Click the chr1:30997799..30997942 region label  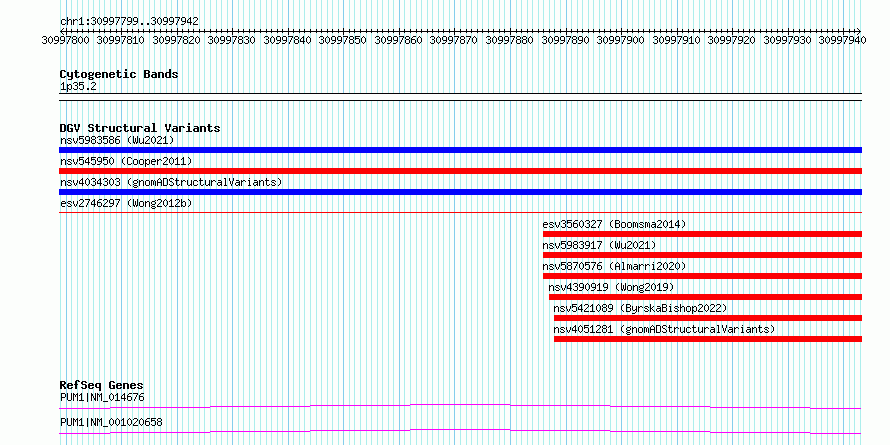[x=129, y=22]
